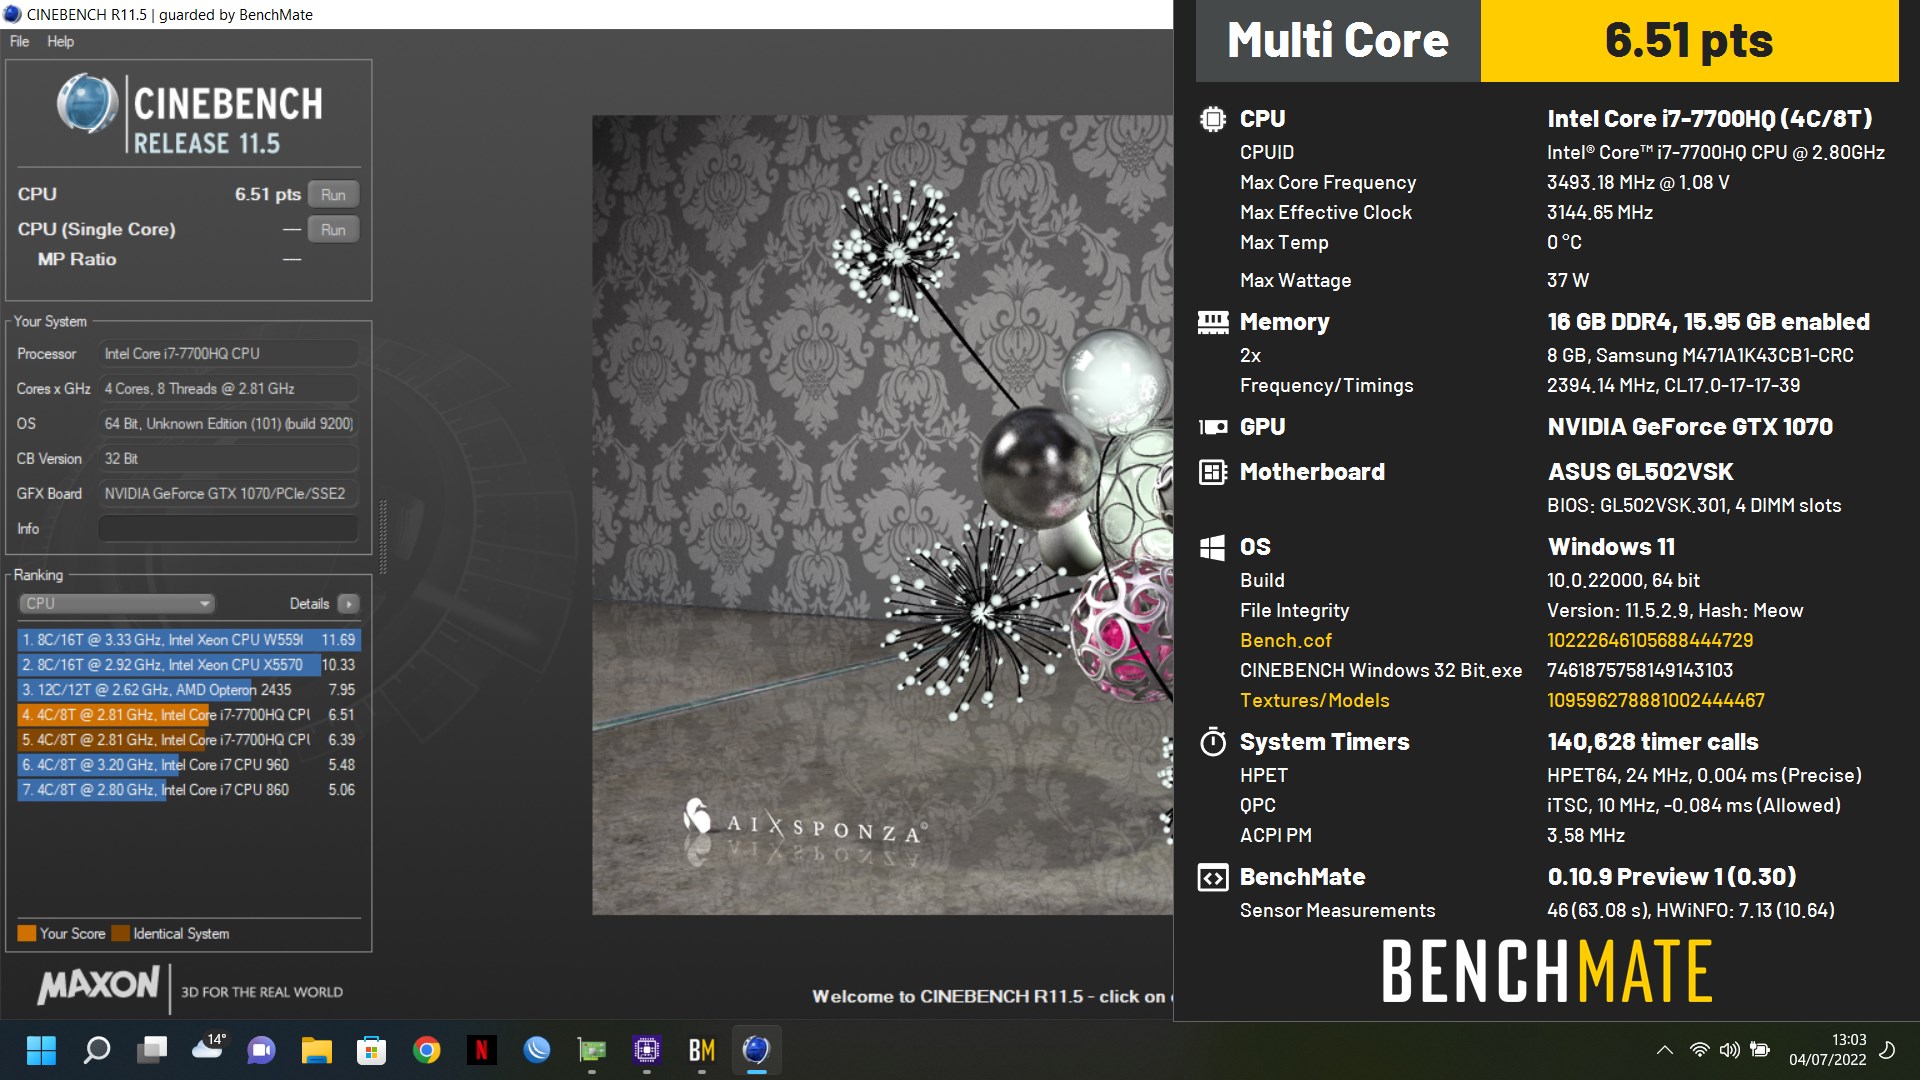Click the Bench.cof hash value

pyautogui.click(x=1650, y=640)
